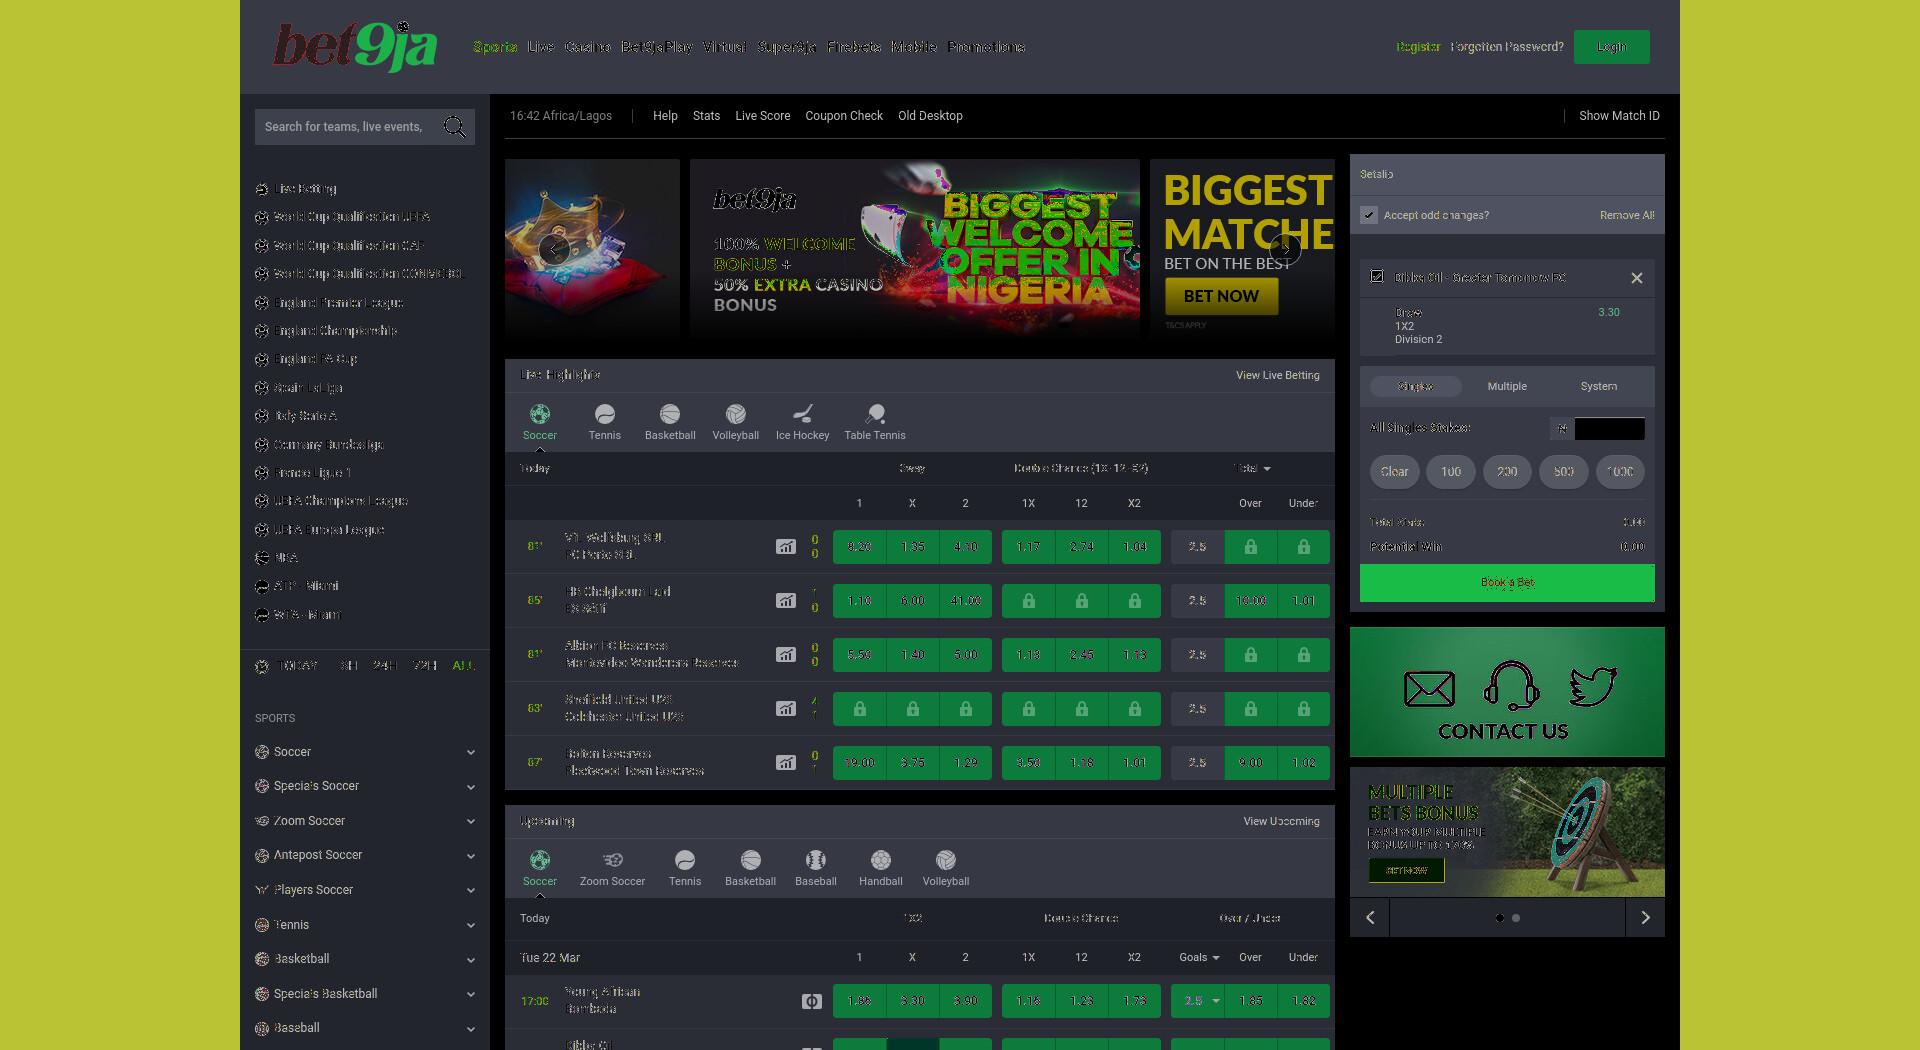Expand the Antepost Soccer category
Viewport: 1920px width, 1050px height.
click(x=365, y=855)
